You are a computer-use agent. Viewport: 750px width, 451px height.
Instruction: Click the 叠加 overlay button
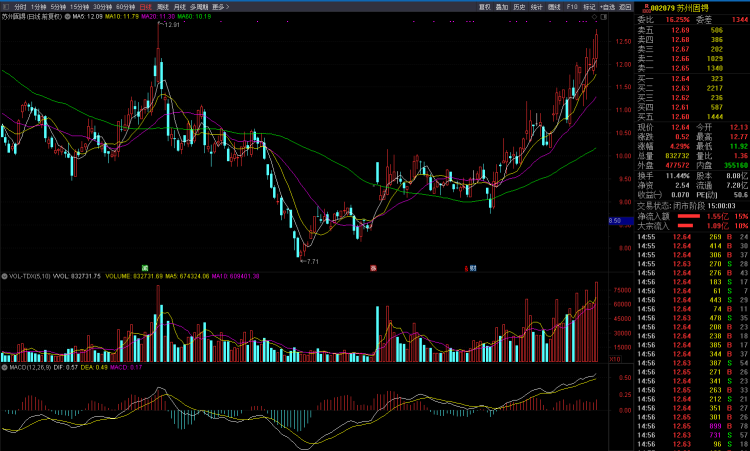(502, 7)
